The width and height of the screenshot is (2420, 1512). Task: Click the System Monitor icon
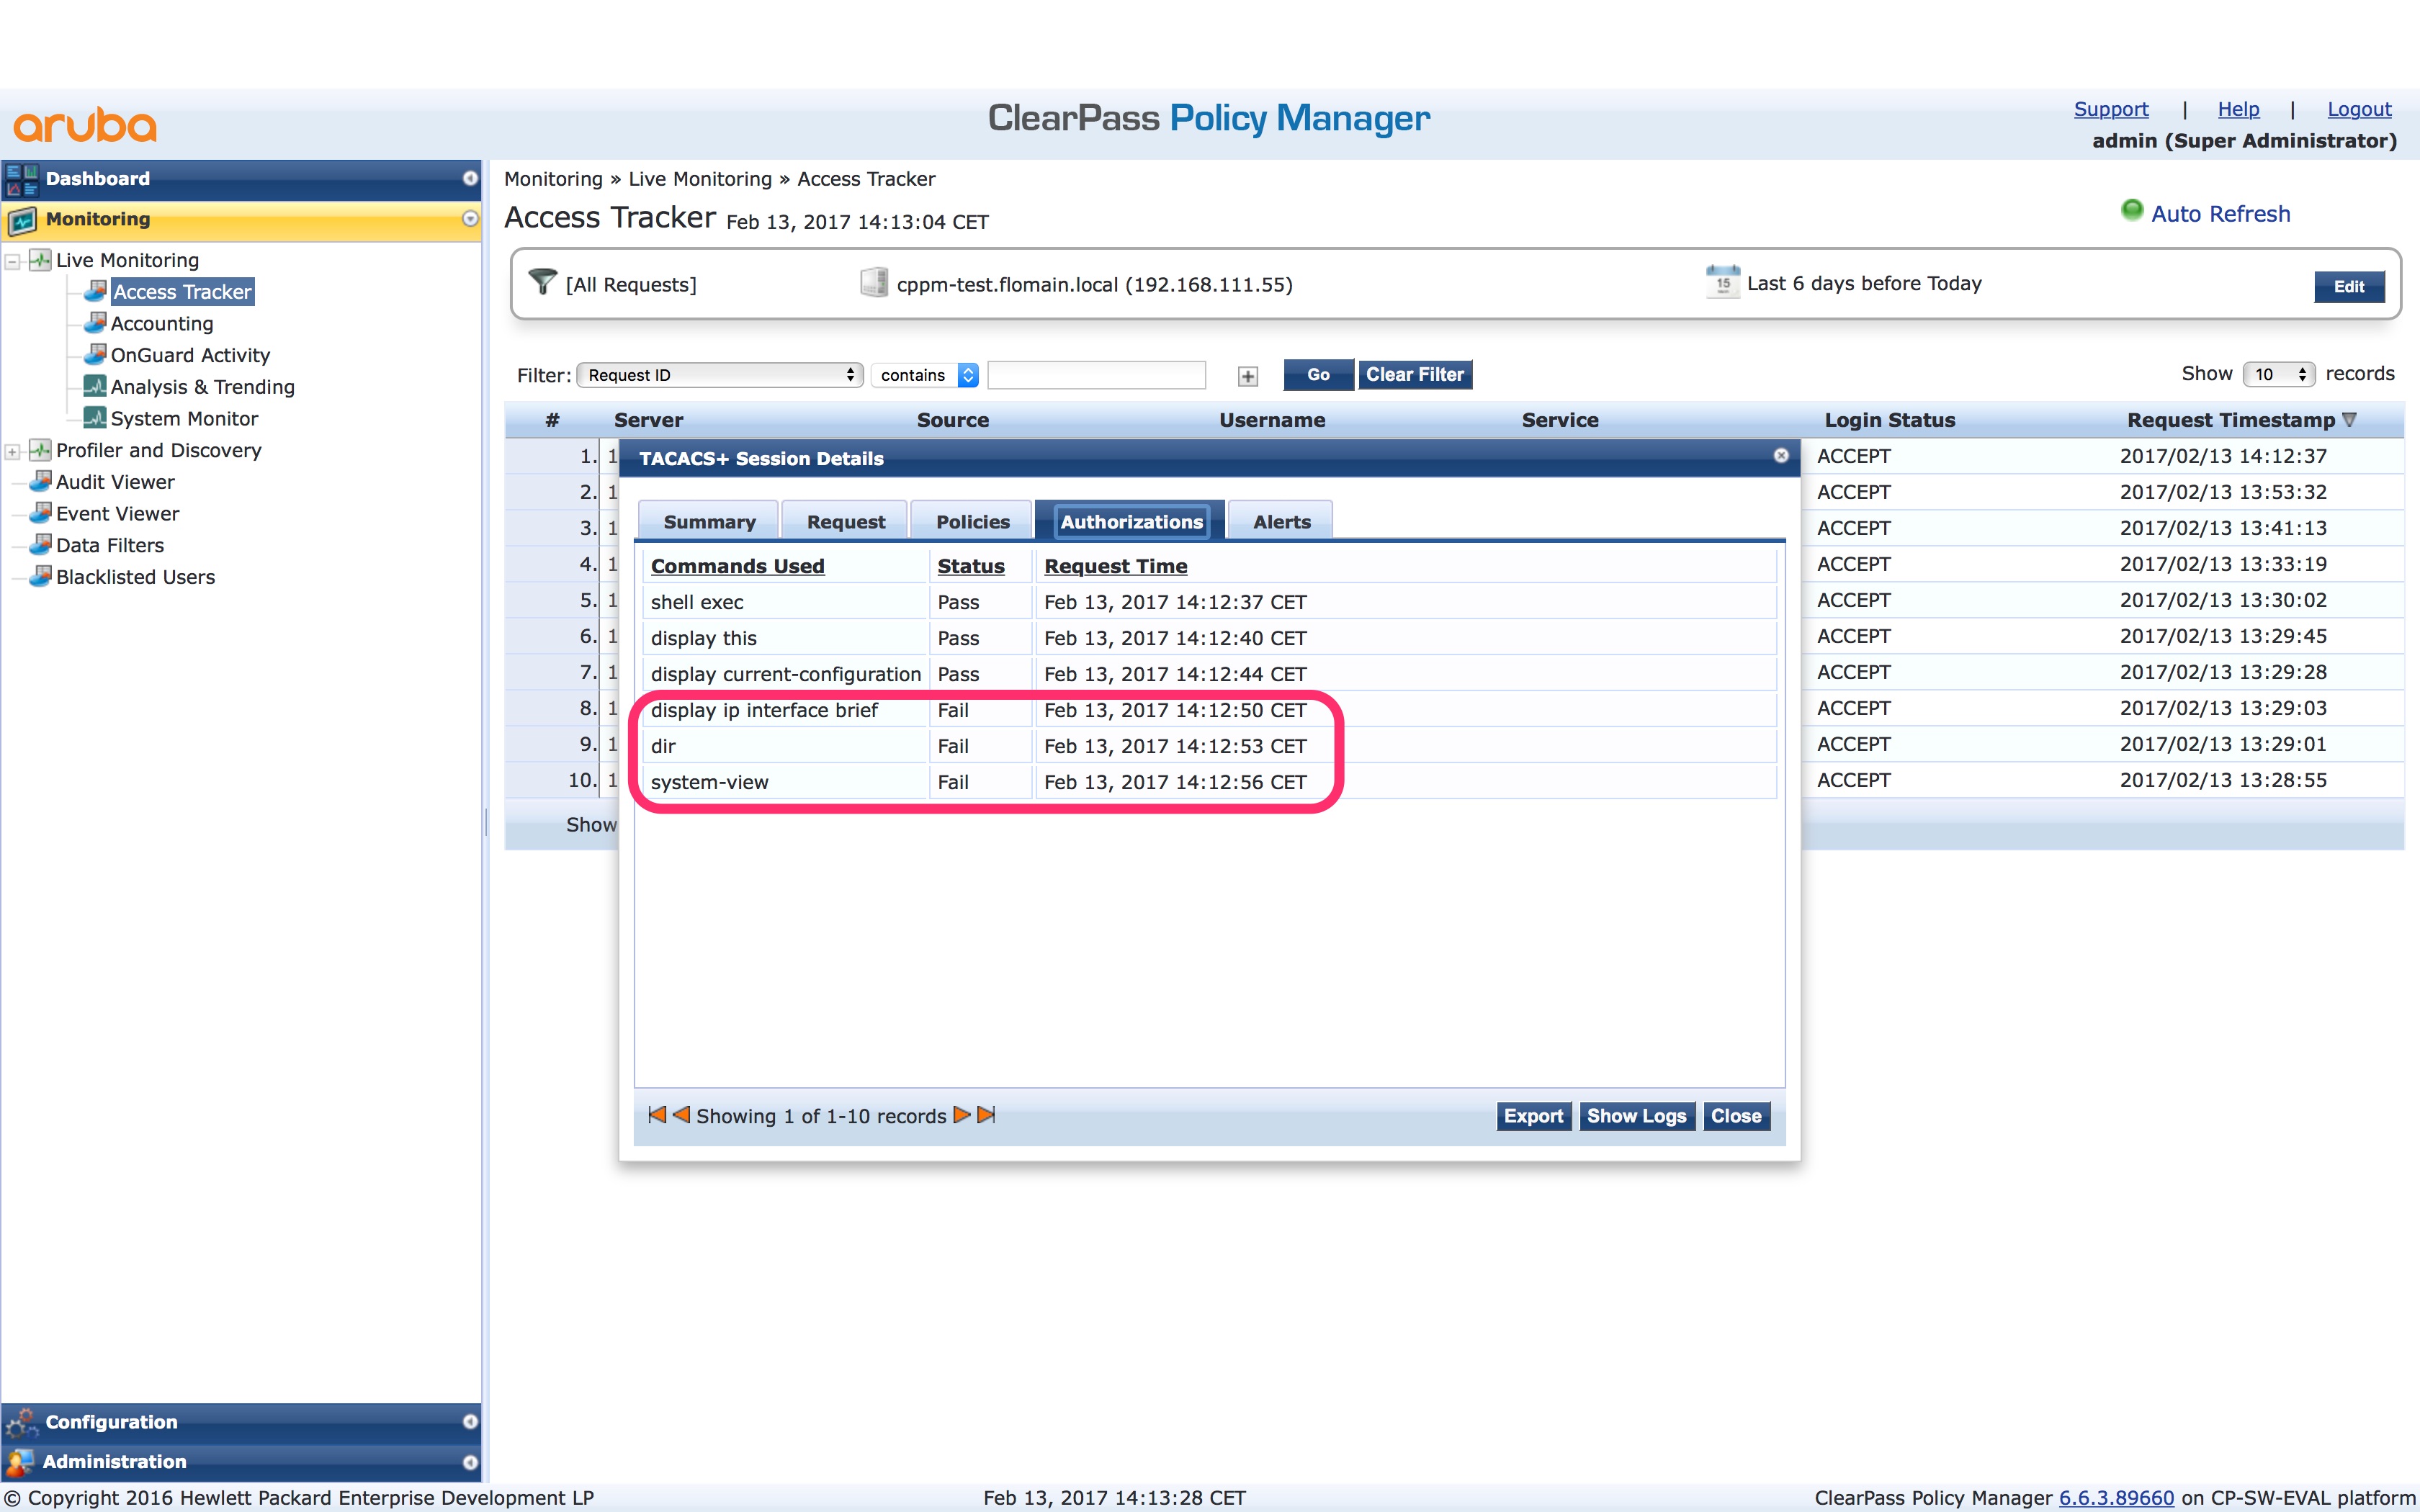(x=94, y=419)
